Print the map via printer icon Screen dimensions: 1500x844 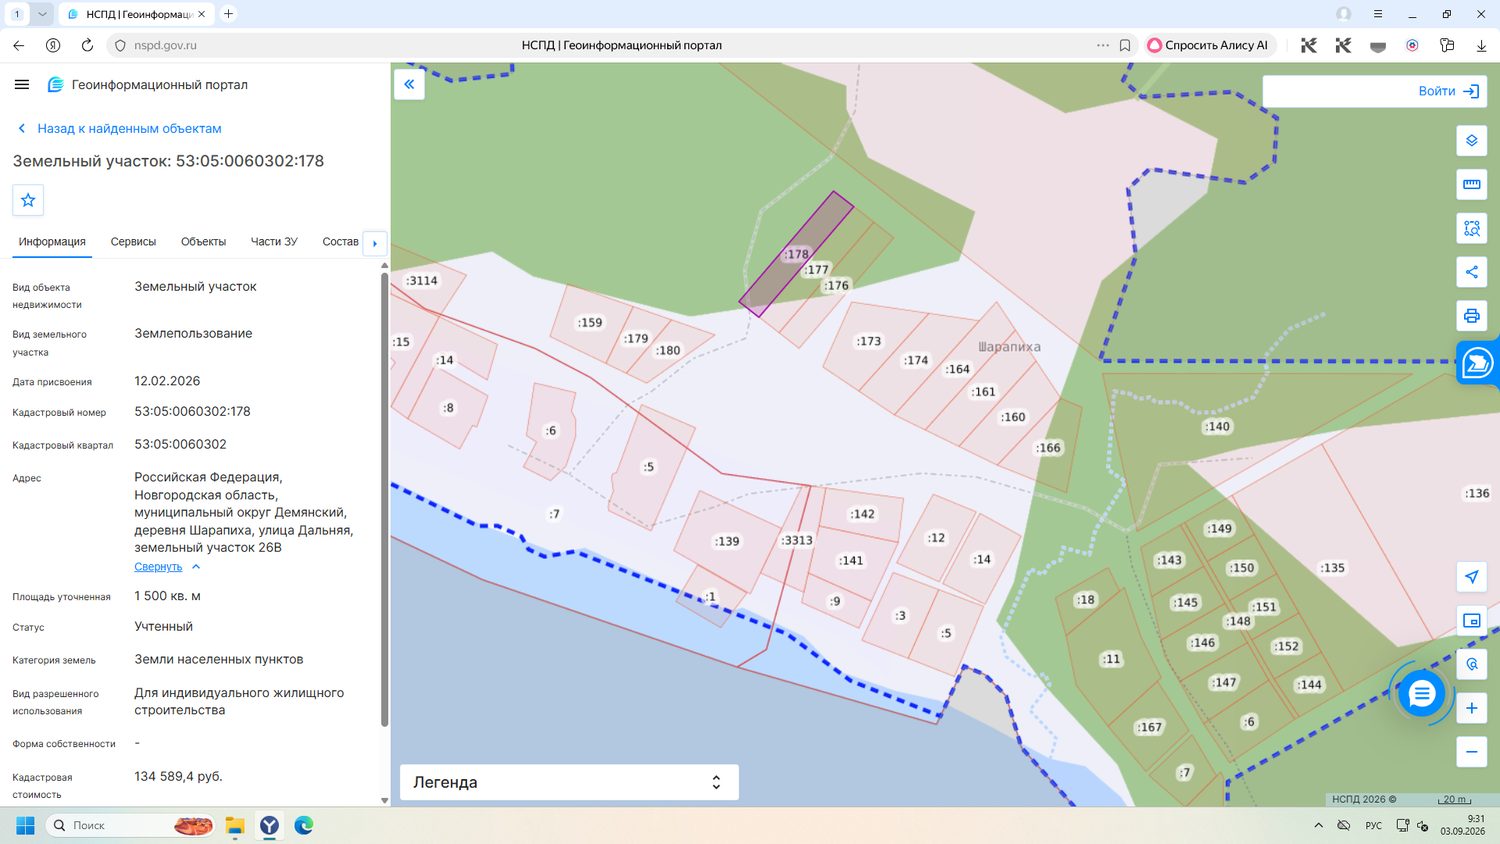coord(1471,316)
